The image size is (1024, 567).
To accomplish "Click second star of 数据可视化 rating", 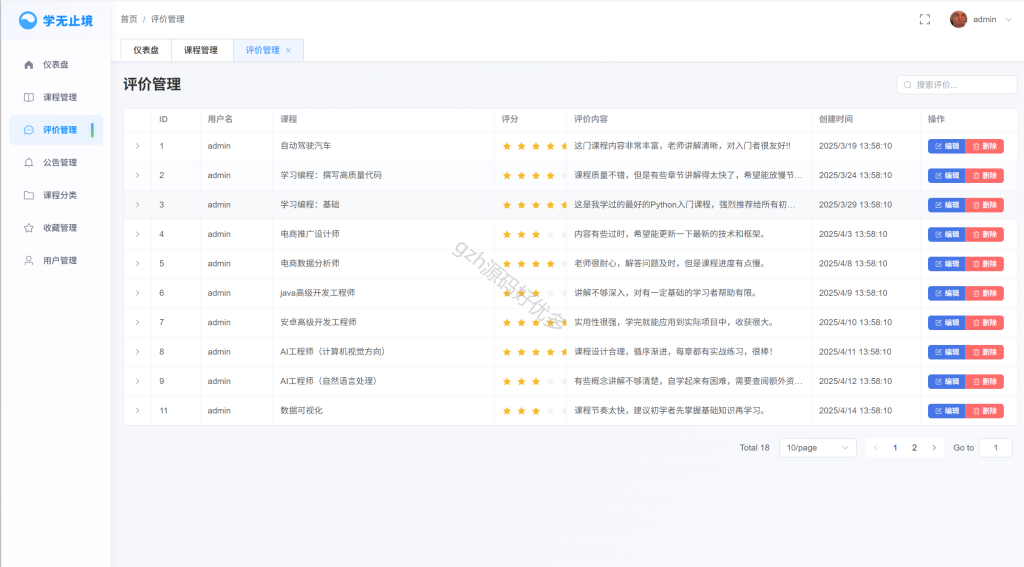I will click(521, 411).
